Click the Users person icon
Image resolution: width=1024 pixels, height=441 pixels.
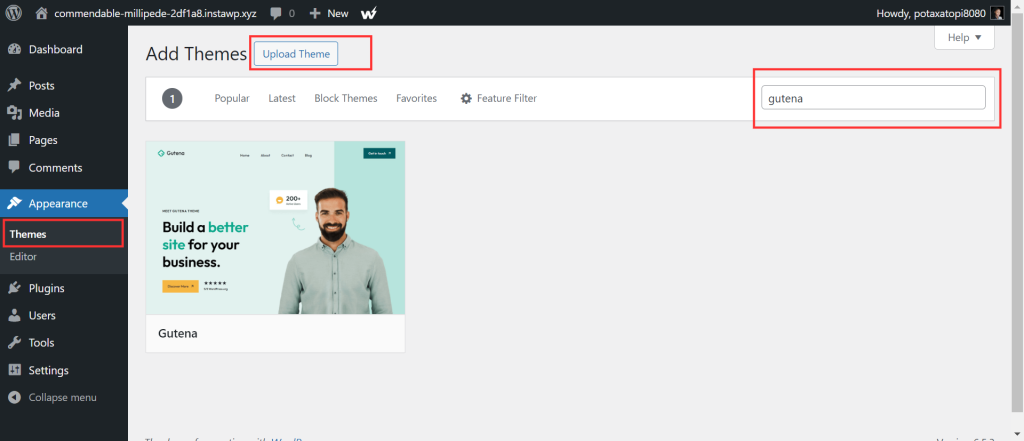[14, 316]
